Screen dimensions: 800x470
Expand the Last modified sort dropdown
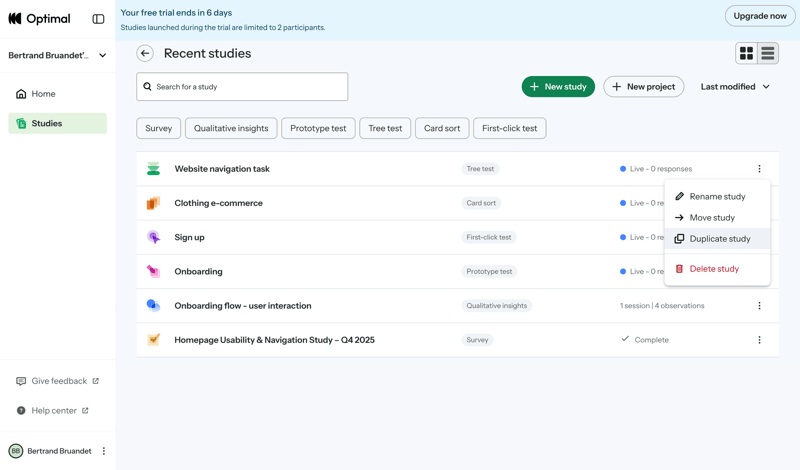pos(735,87)
